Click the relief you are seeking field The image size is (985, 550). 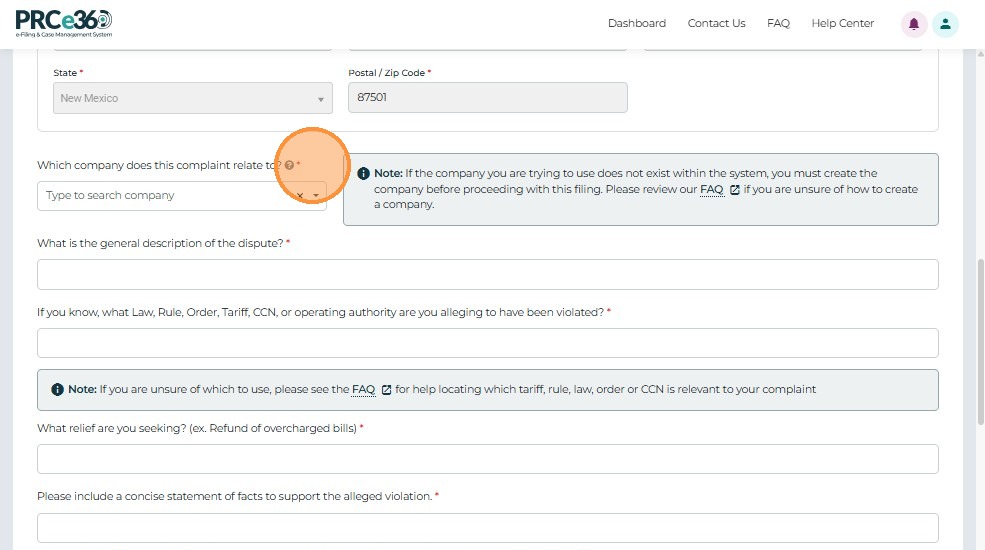[487, 459]
